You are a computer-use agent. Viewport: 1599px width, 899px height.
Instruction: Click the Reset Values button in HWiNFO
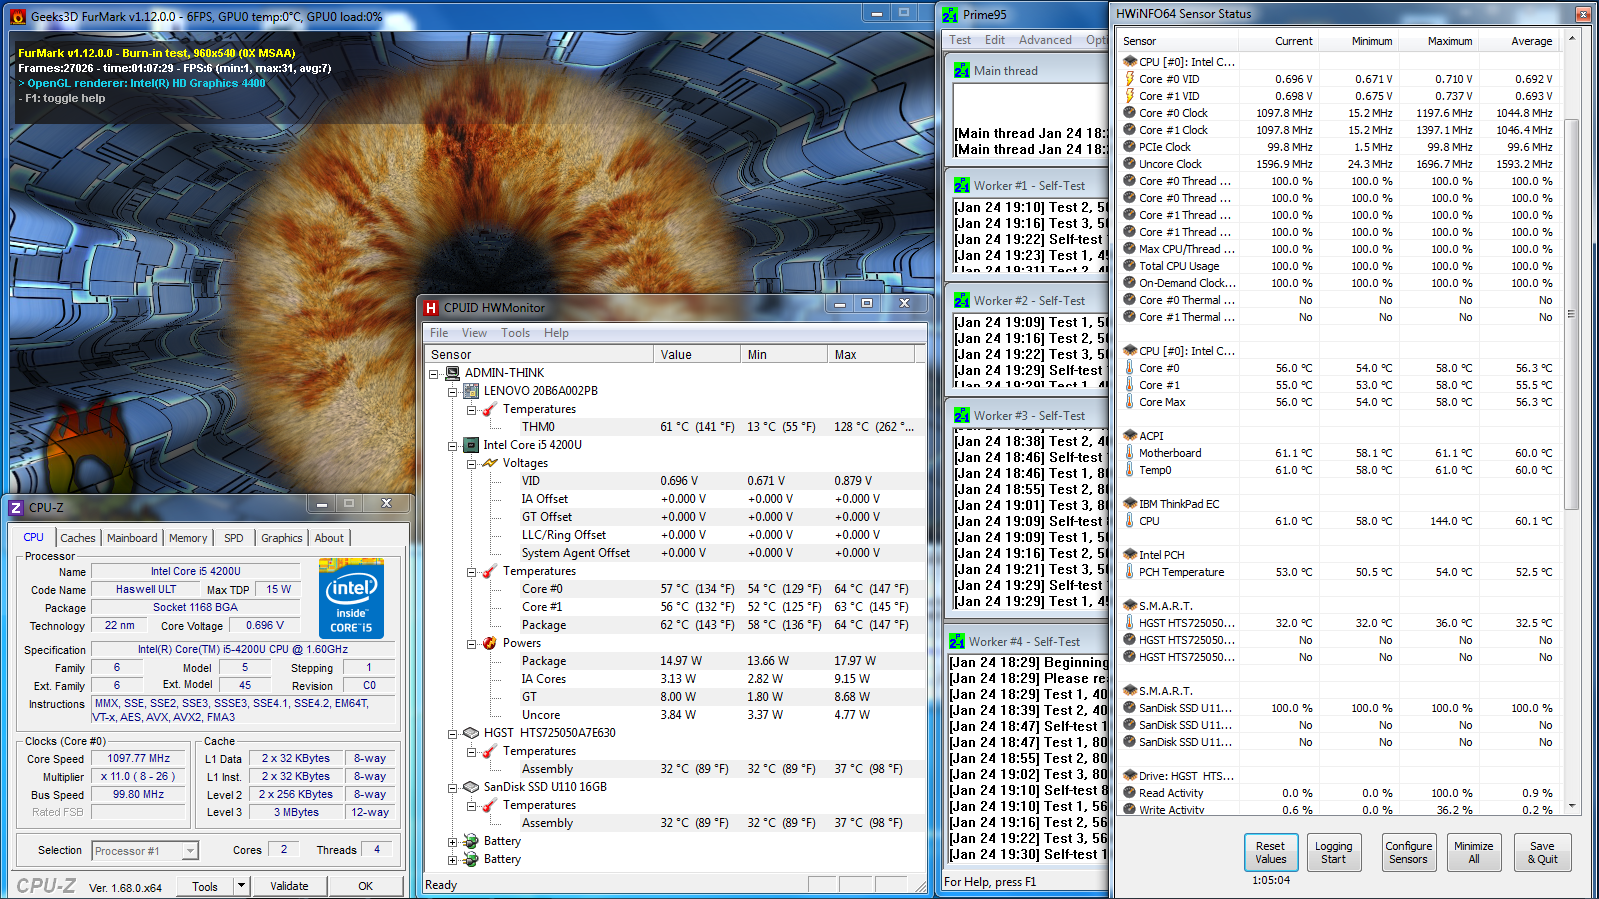coord(1271,852)
